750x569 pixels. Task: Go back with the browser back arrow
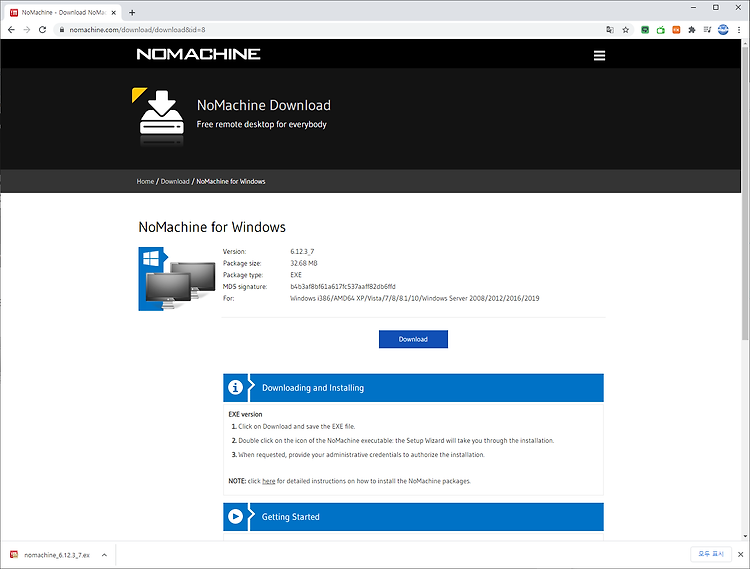pyautogui.click(x=11, y=30)
